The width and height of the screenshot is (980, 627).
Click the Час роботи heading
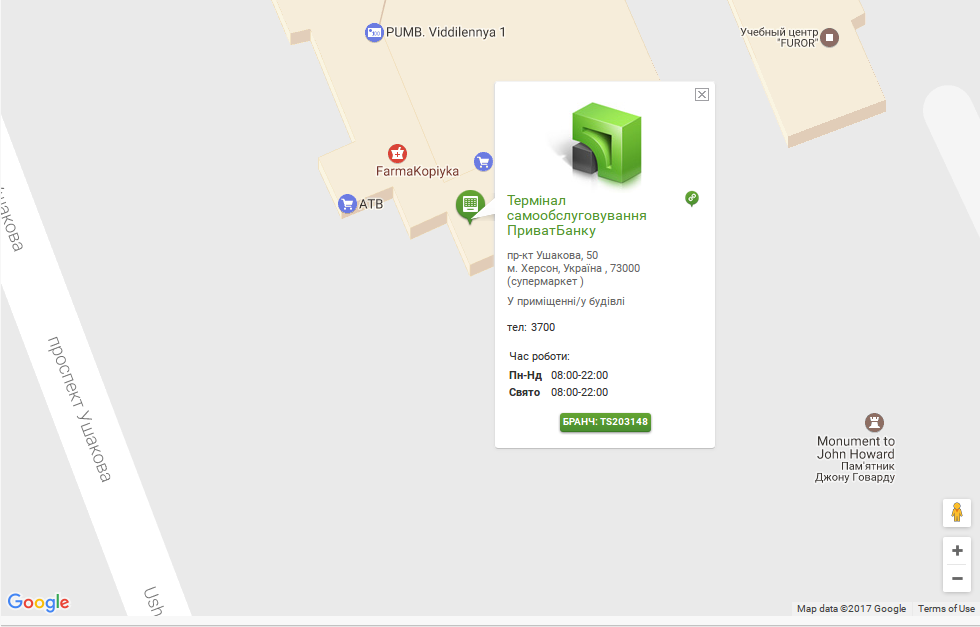539,356
